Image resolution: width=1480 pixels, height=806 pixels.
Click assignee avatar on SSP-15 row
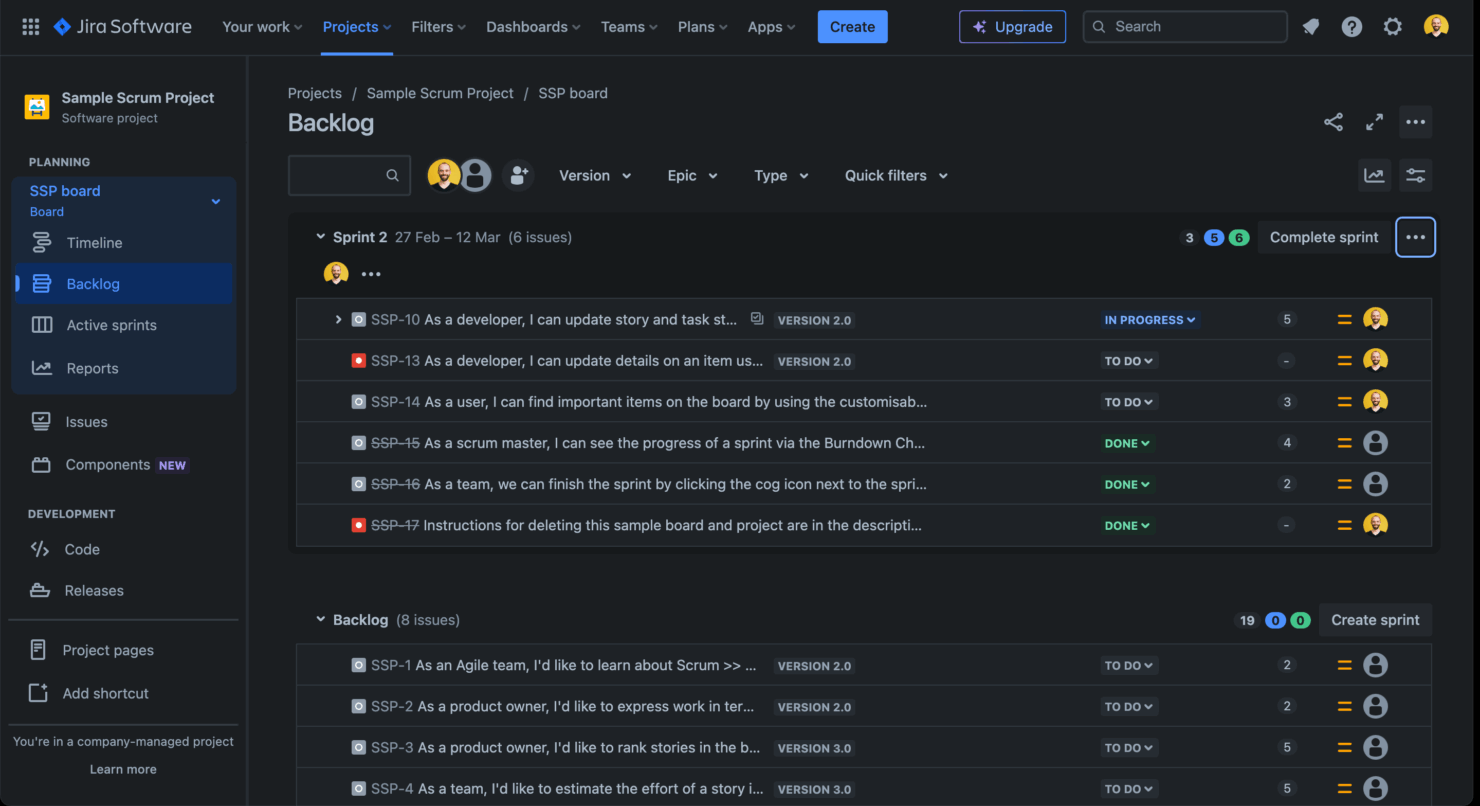tap(1376, 443)
